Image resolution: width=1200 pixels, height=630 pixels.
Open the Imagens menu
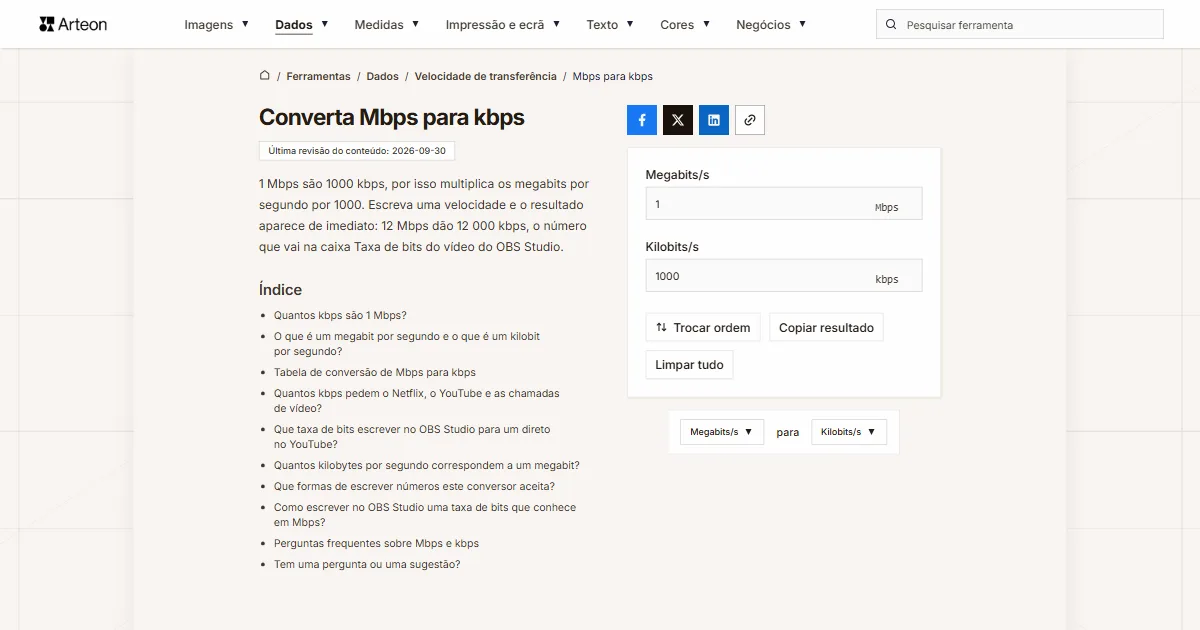pyautogui.click(x=217, y=24)
